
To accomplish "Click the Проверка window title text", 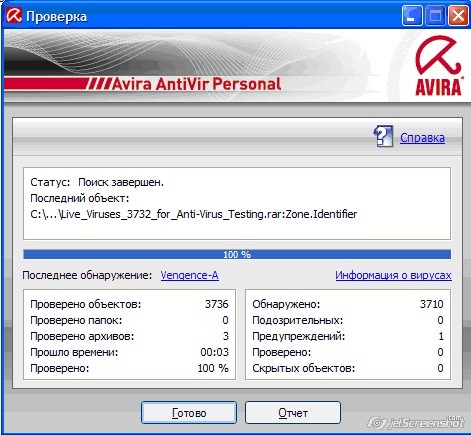I will (56, 16).
